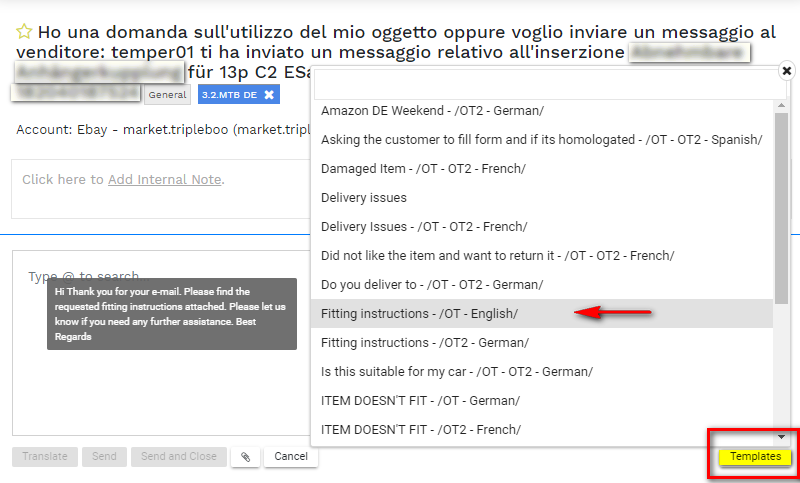Click the General tag label

tap(168, 95)
